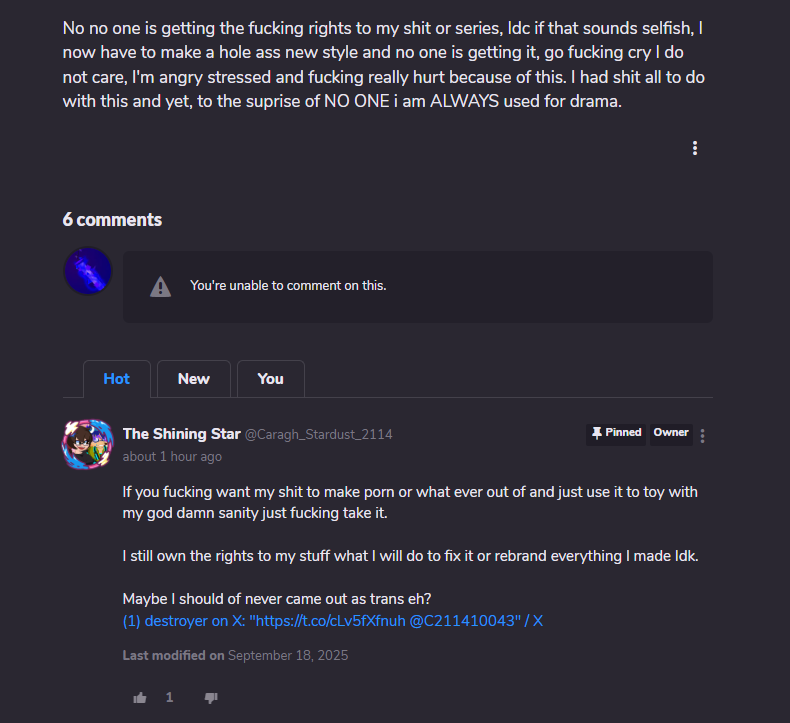Open the post's three-dot options menu
Image resolution: width=790 pixels, height=723 pixels.
[x=695, y=148]
